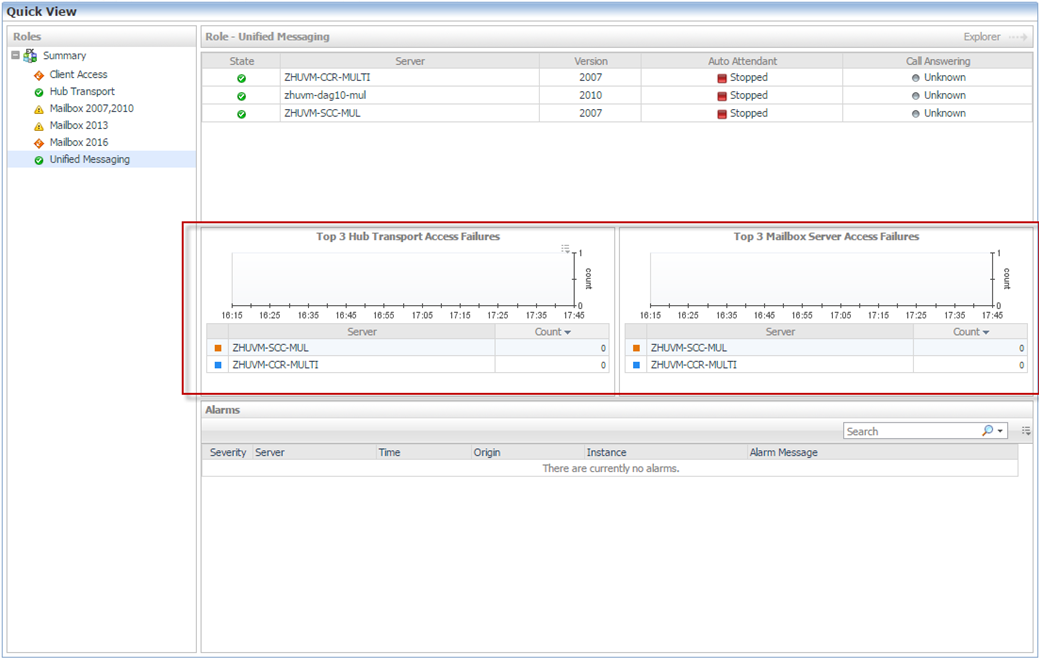Open the Alarms search magnifier dropdown
Image resolution: width=1039 pixels, height=665 pixels.
click(x=992, y=431)
